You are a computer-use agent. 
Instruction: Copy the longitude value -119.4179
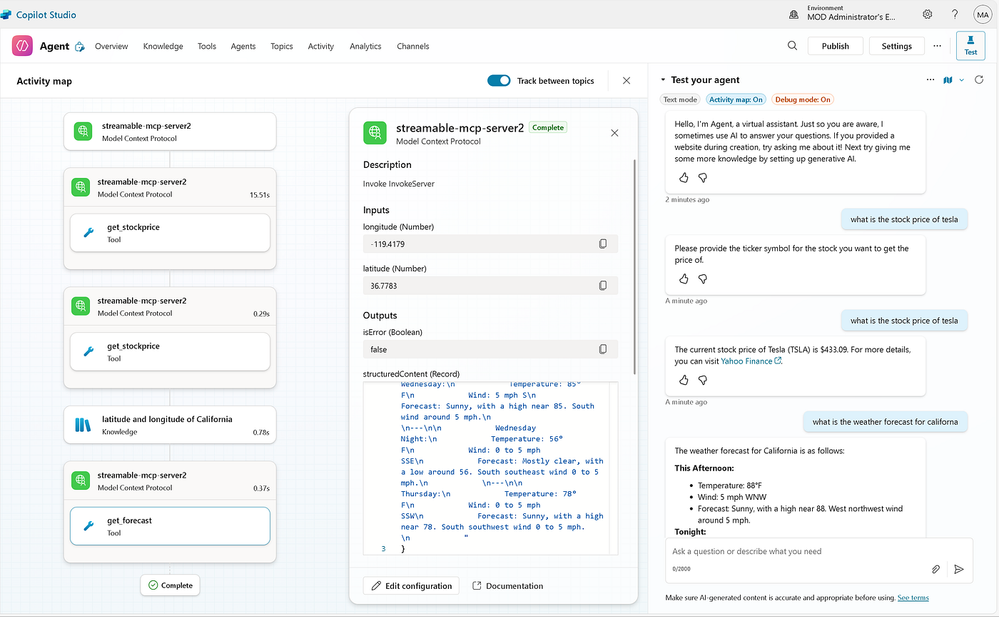(x=603, y=244)
